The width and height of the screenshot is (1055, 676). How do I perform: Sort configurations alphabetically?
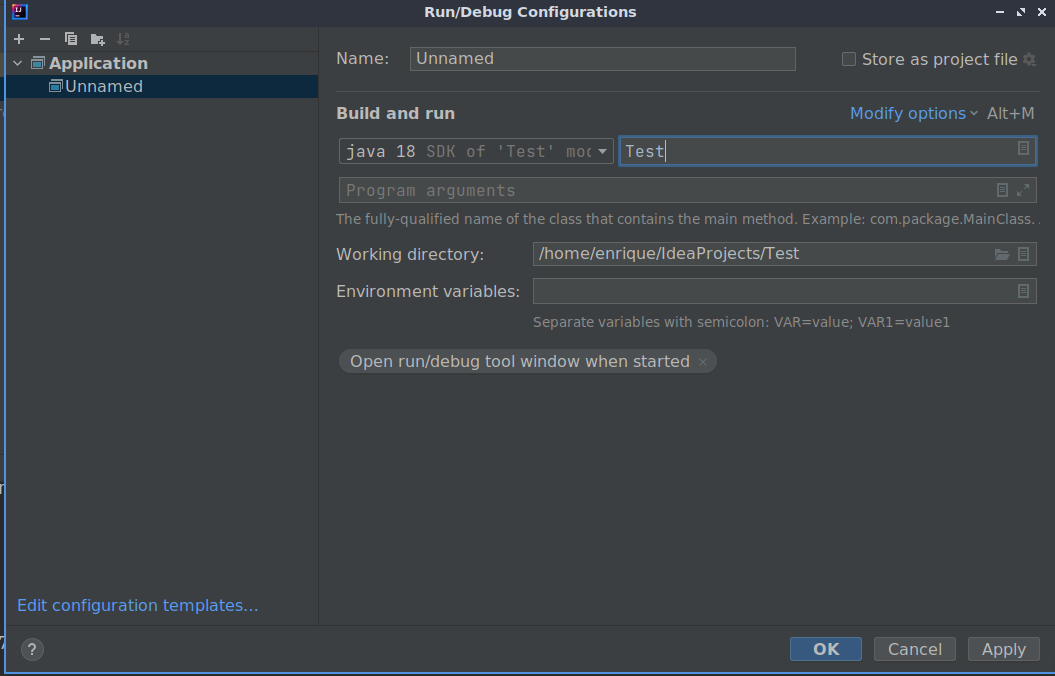pyautogui.click(x=123, y=39)
